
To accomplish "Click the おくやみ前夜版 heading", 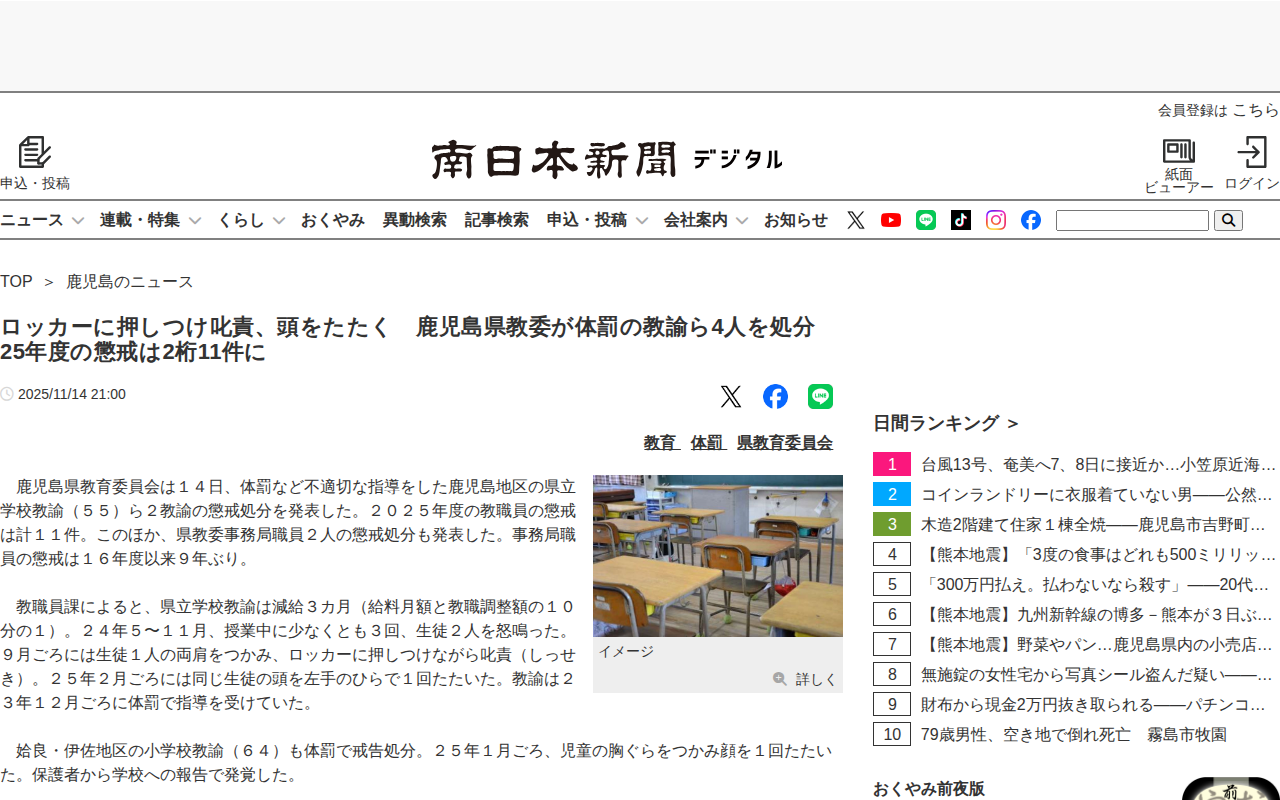I will 929,789.
